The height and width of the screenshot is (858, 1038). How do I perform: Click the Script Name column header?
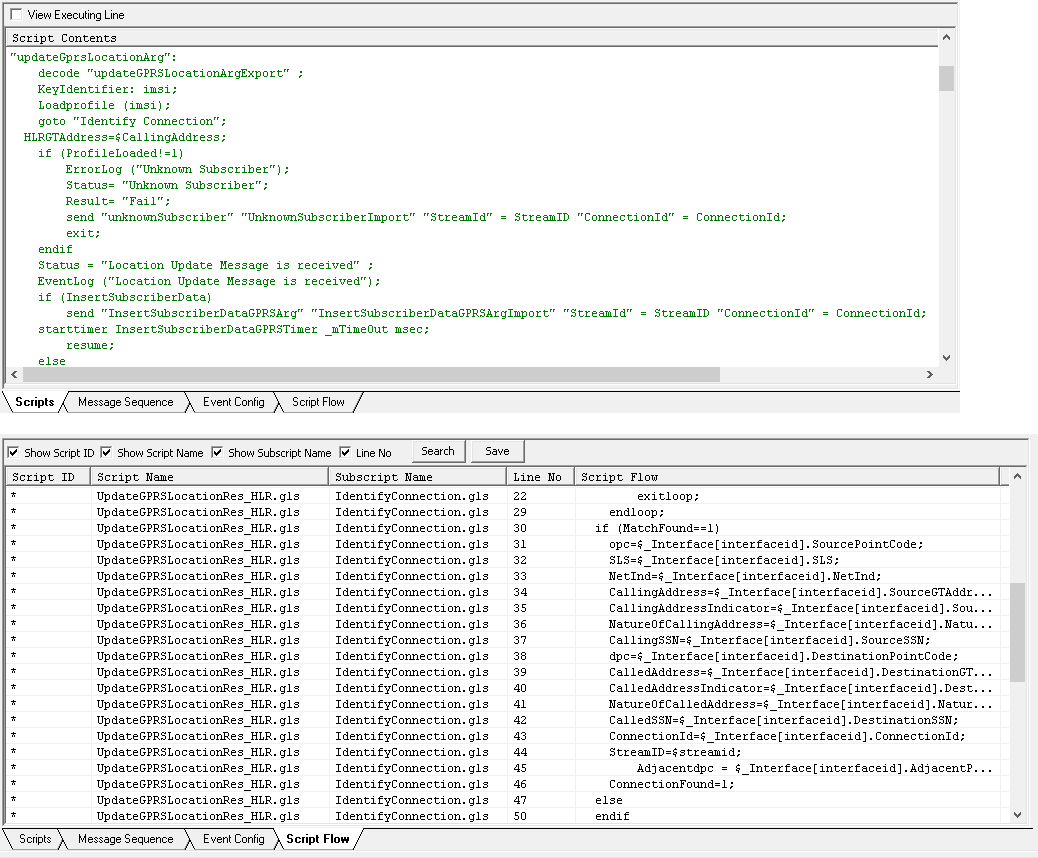tap(209, 477)
